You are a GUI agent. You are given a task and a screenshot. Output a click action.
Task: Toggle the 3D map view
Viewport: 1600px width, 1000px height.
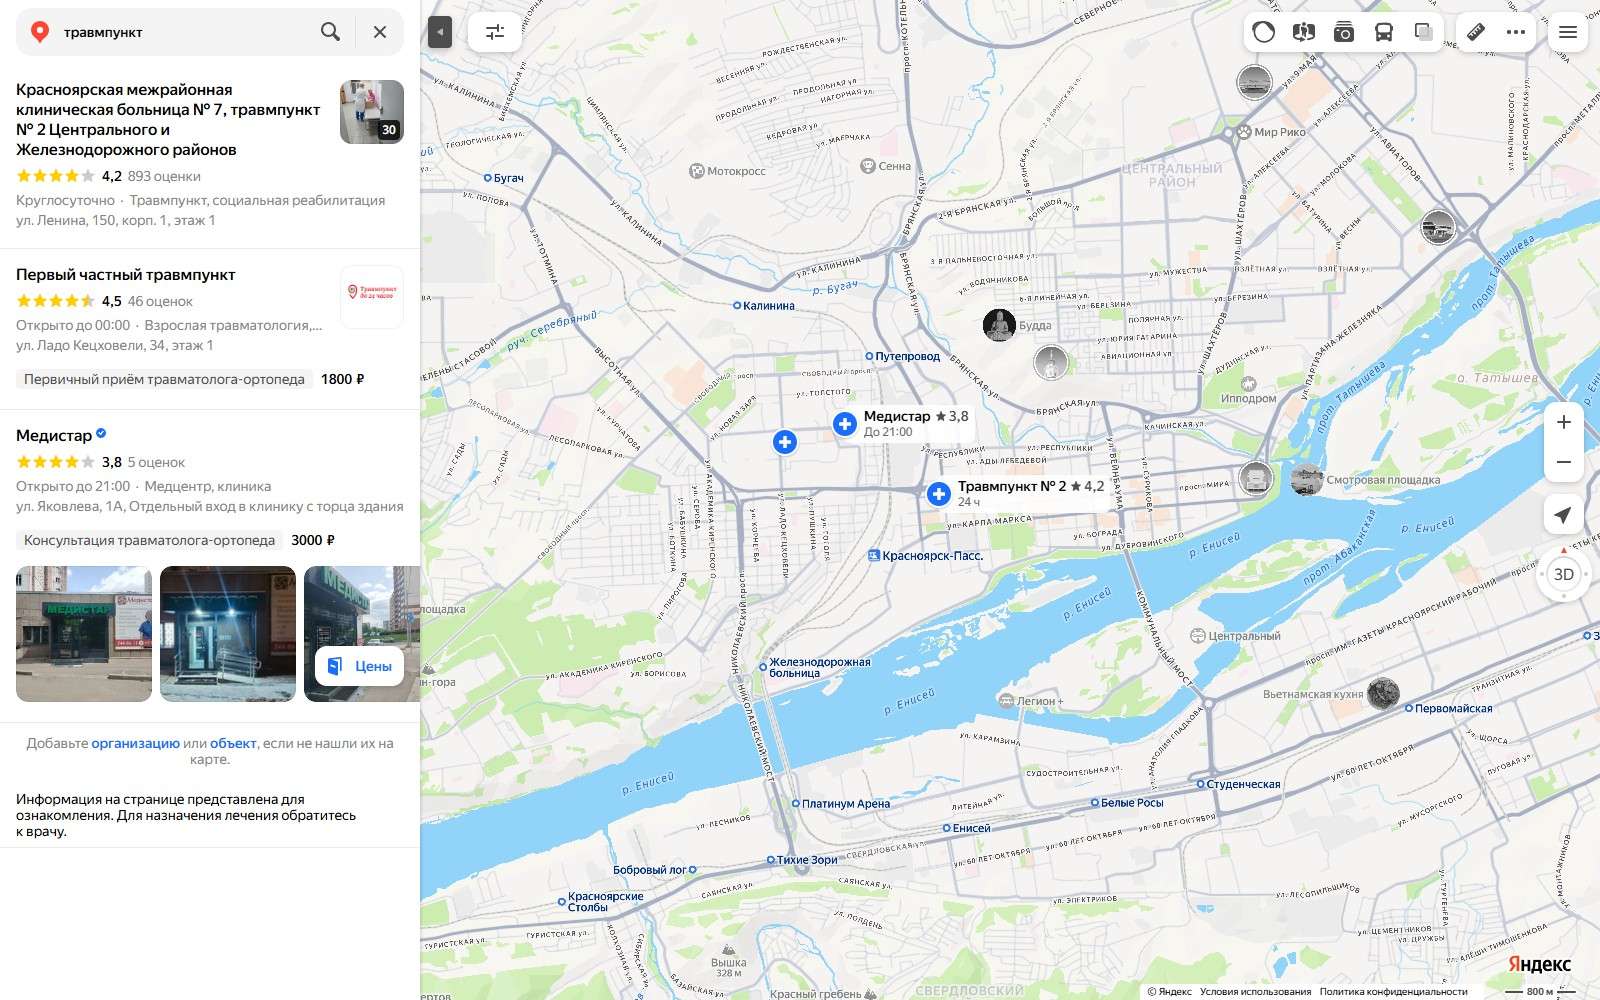[1564, 574]
